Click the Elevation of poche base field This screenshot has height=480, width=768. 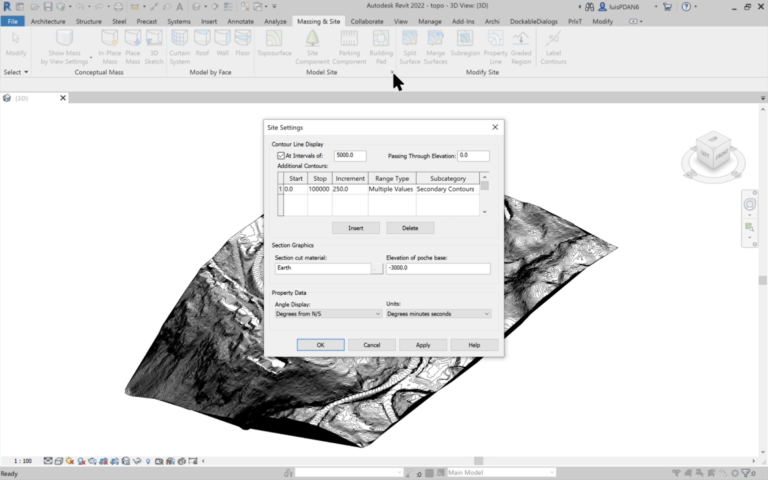(x=438, y=268)
